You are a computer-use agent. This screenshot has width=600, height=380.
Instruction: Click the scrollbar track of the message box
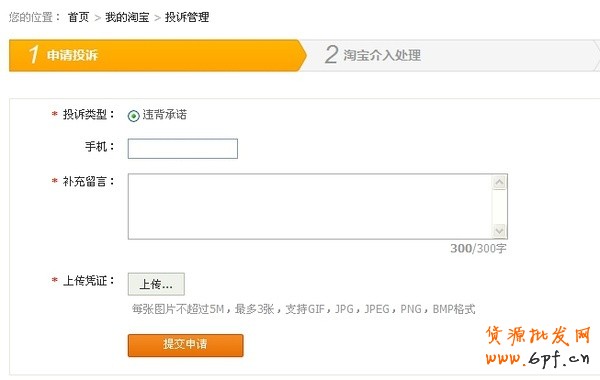coord(499,207)
